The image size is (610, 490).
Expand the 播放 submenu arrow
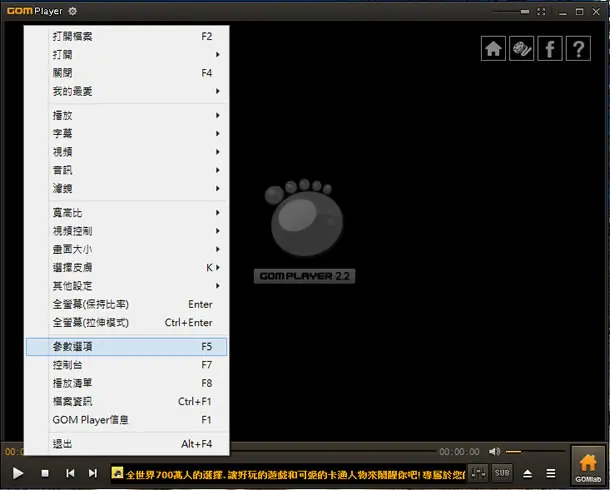point(218,116)
